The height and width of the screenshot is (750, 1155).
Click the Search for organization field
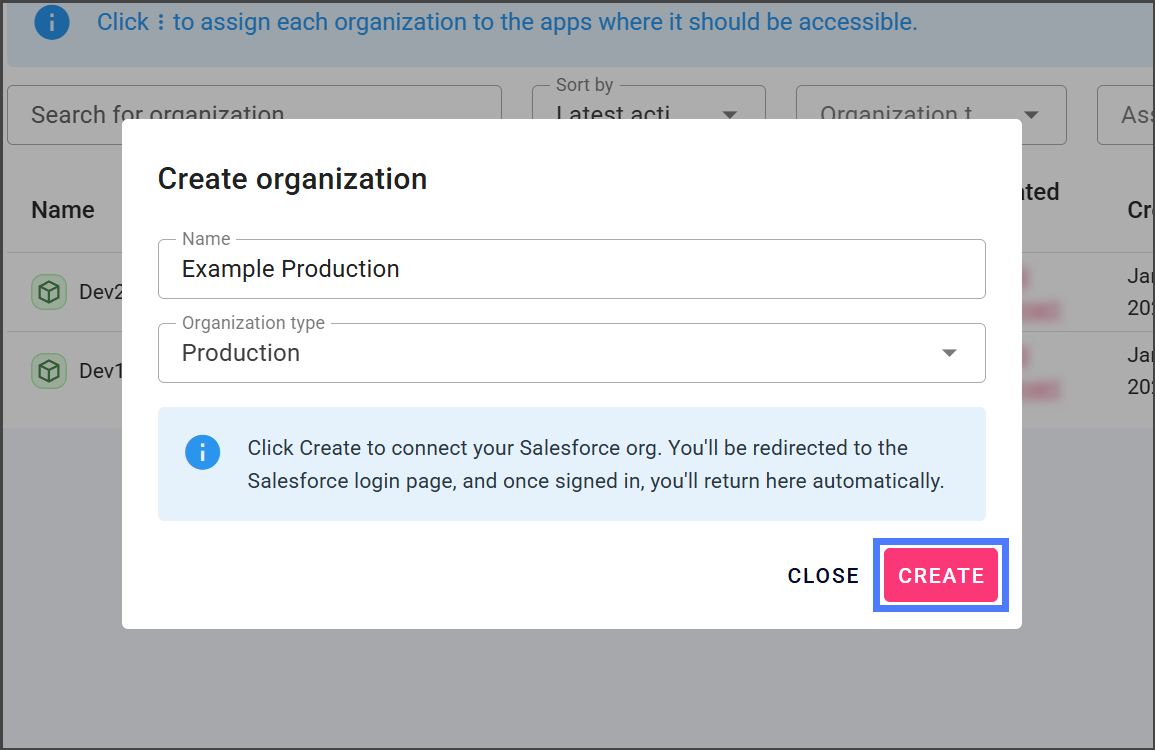click(254, 104)
